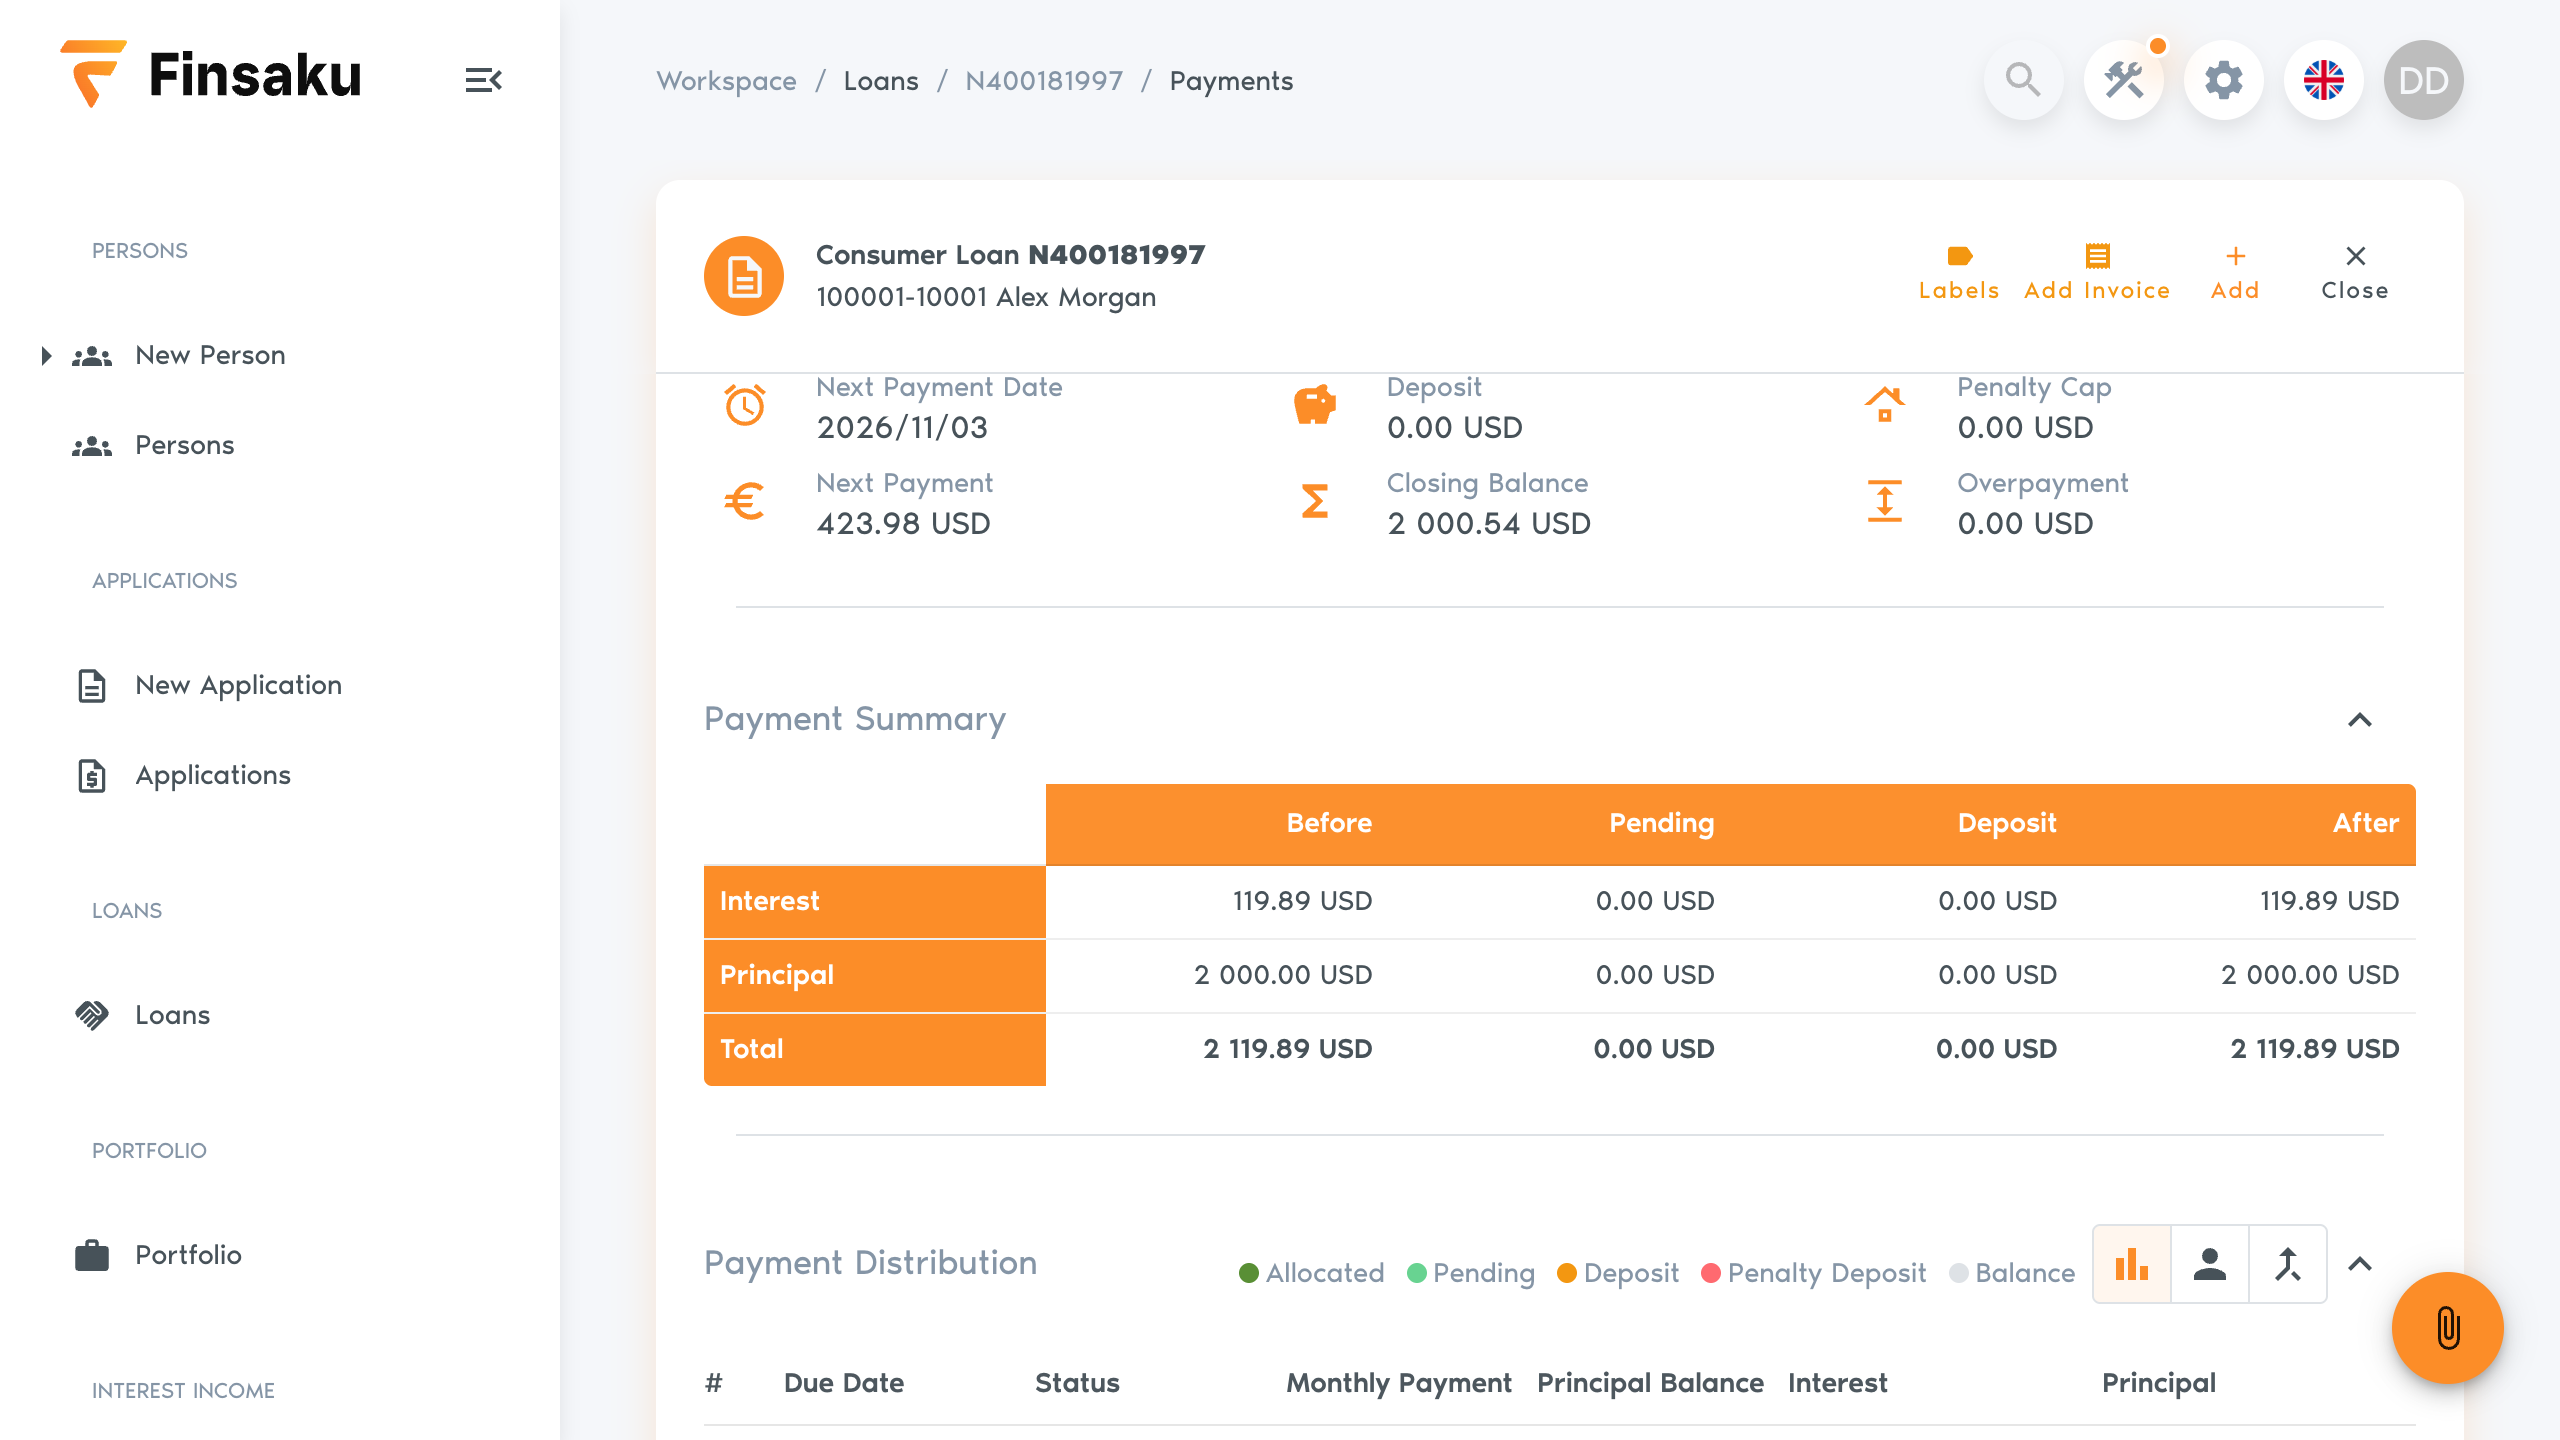
Task: Click the sigma Closing Balance icon
Action: point(1315,501)
